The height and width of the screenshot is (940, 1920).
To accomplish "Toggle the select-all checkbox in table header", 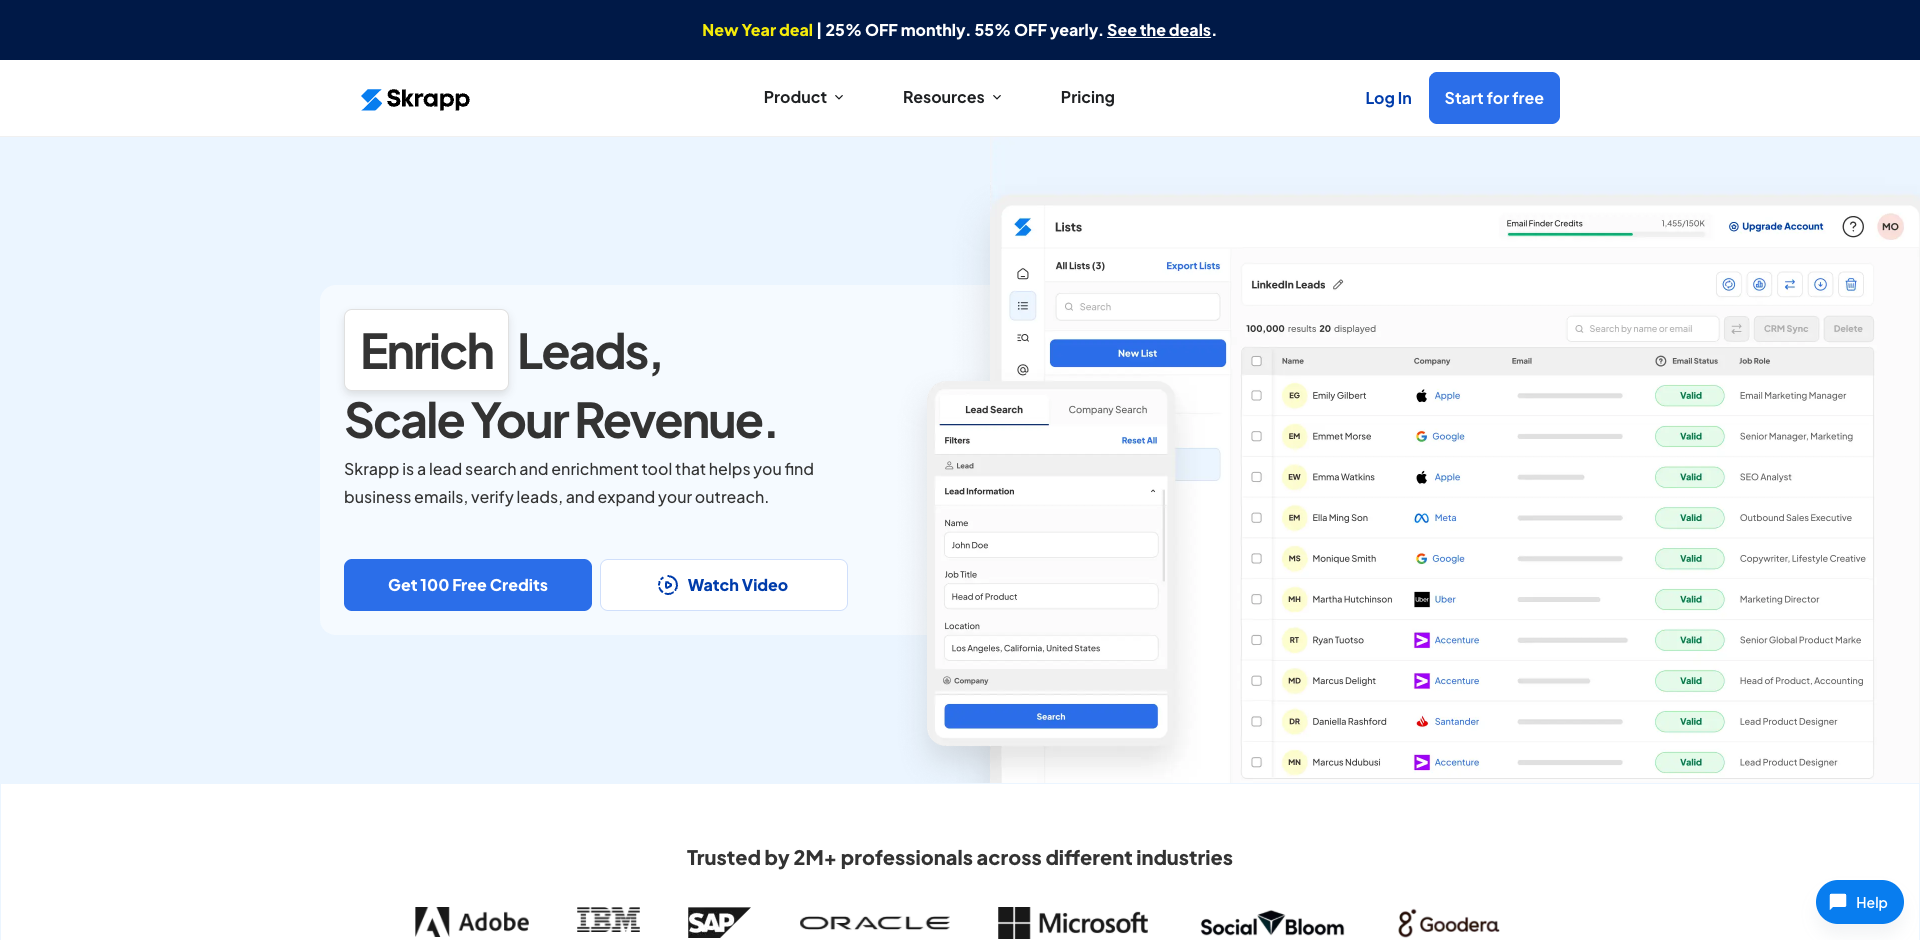I will point(1257,361).
